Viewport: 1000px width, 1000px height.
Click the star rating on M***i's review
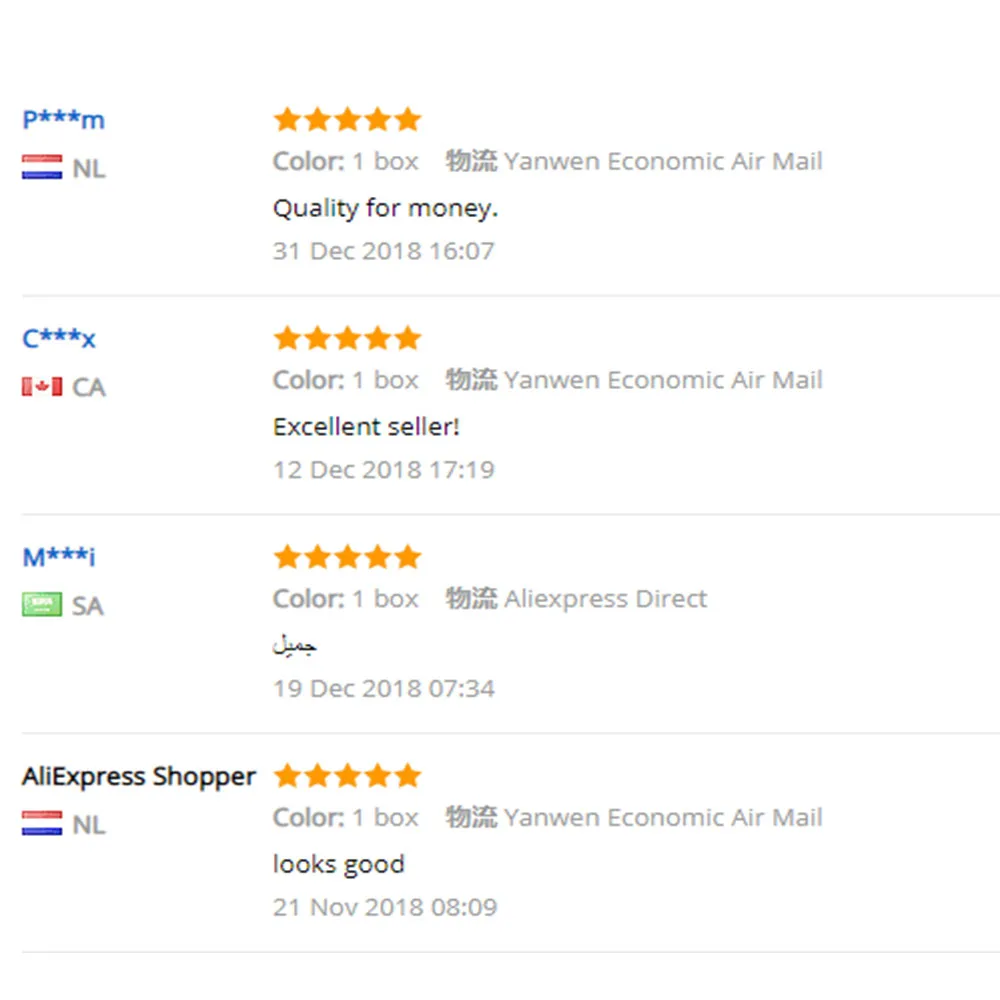pos(347,557)
